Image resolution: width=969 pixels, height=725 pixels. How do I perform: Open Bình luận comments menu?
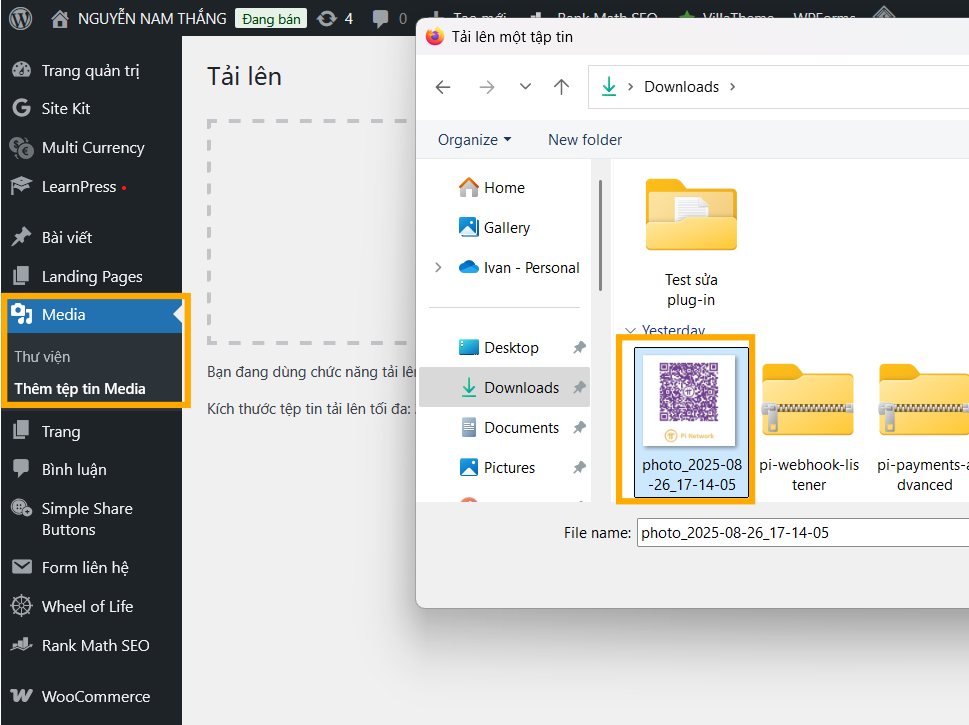coord(91,470)
